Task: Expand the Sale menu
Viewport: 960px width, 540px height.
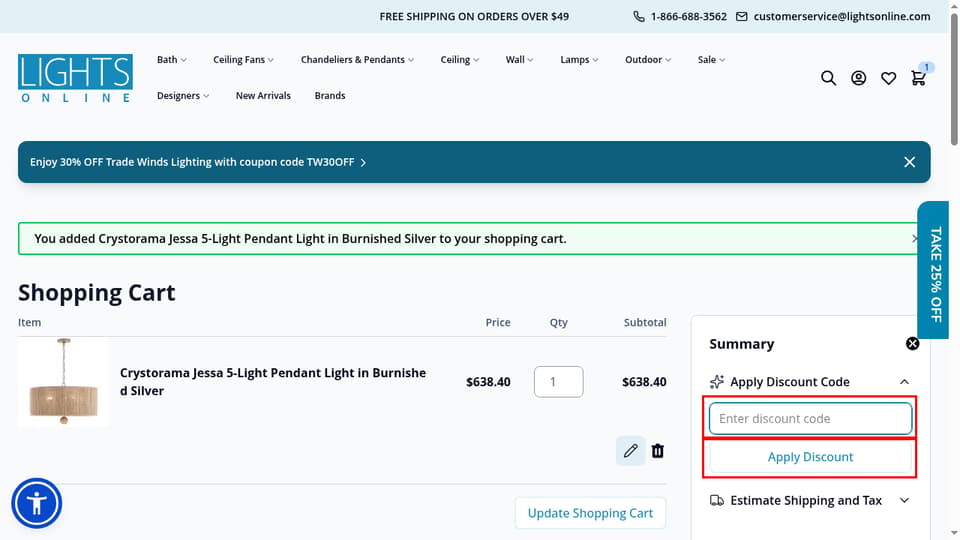Action: 711,59
